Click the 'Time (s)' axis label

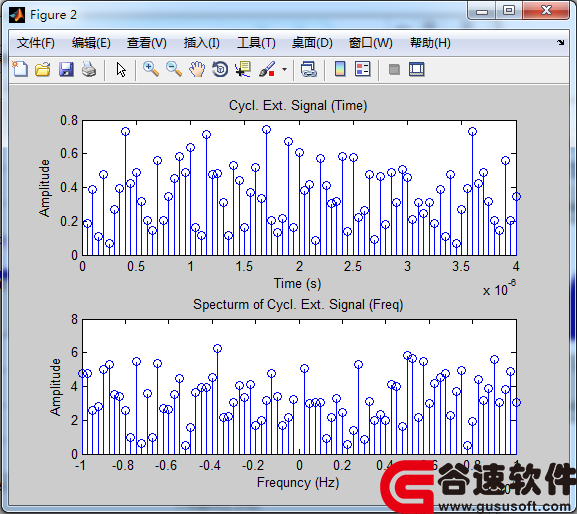[297, 283]
